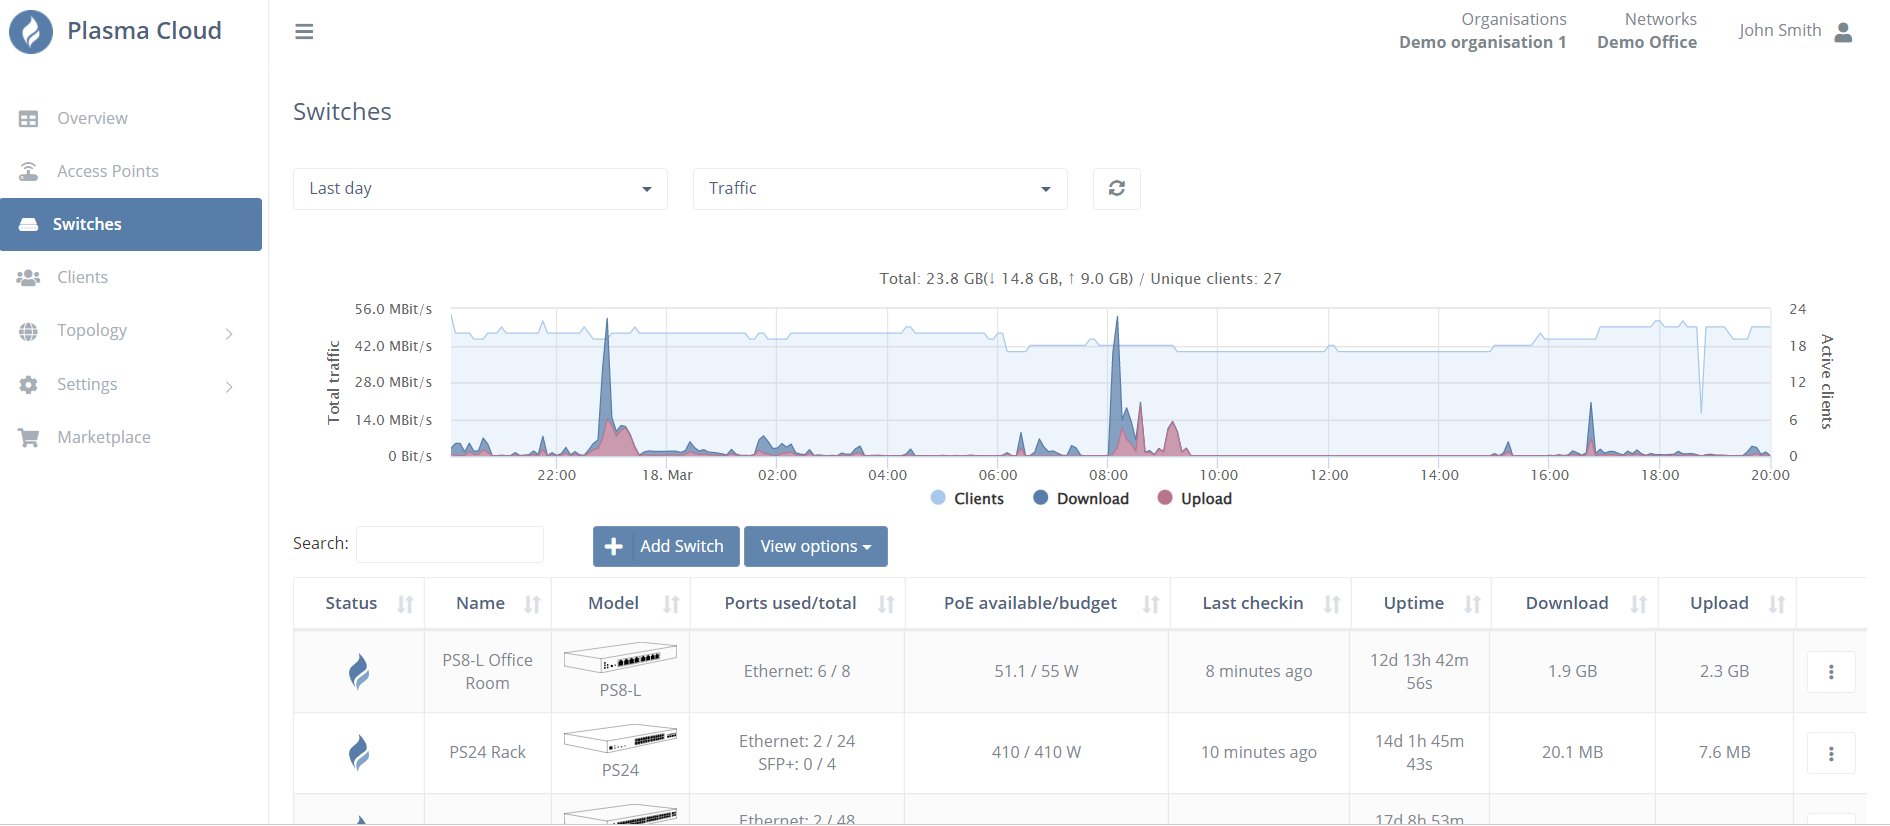Click '10 minutes ago' last checkin cell
This screenshot has width=1890, height=826.
point(1259,752)
